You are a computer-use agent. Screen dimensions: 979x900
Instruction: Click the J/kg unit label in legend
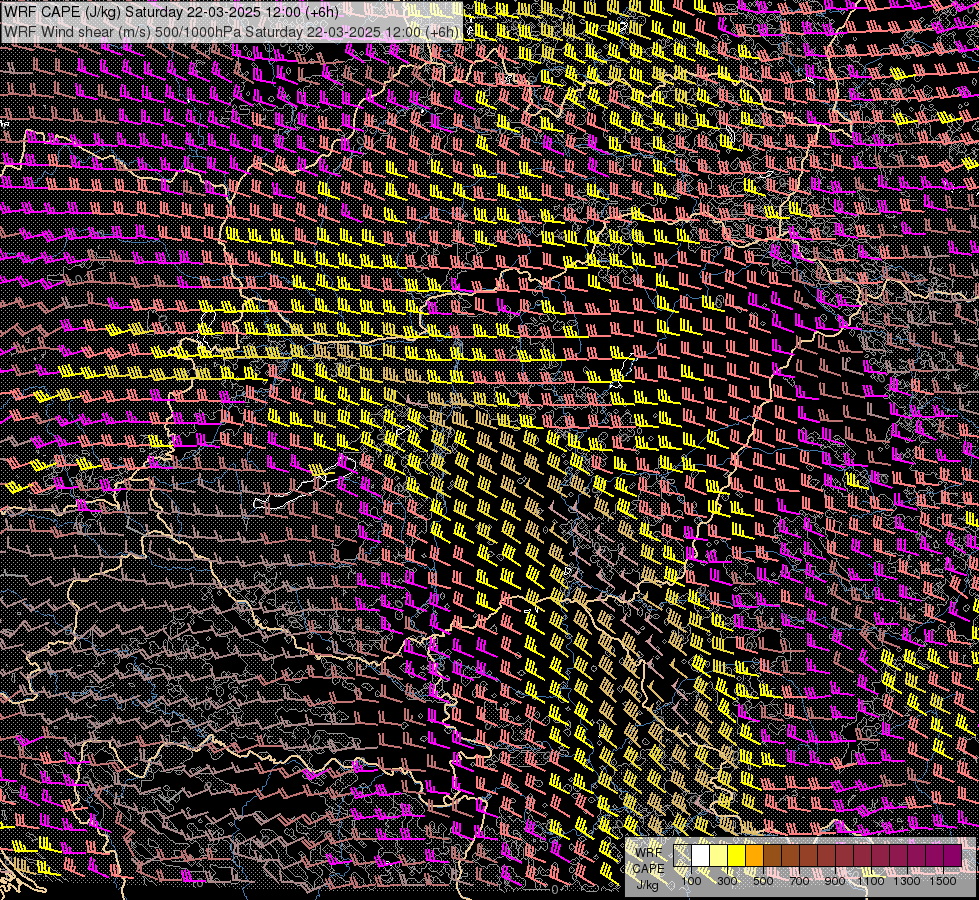pyautogui.click(x=647, y=885)
